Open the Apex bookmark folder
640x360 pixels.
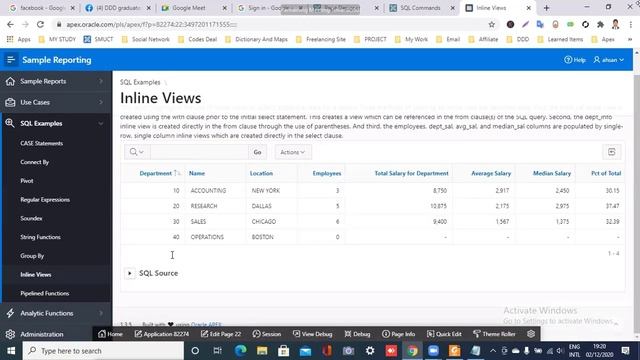(604, 39)
